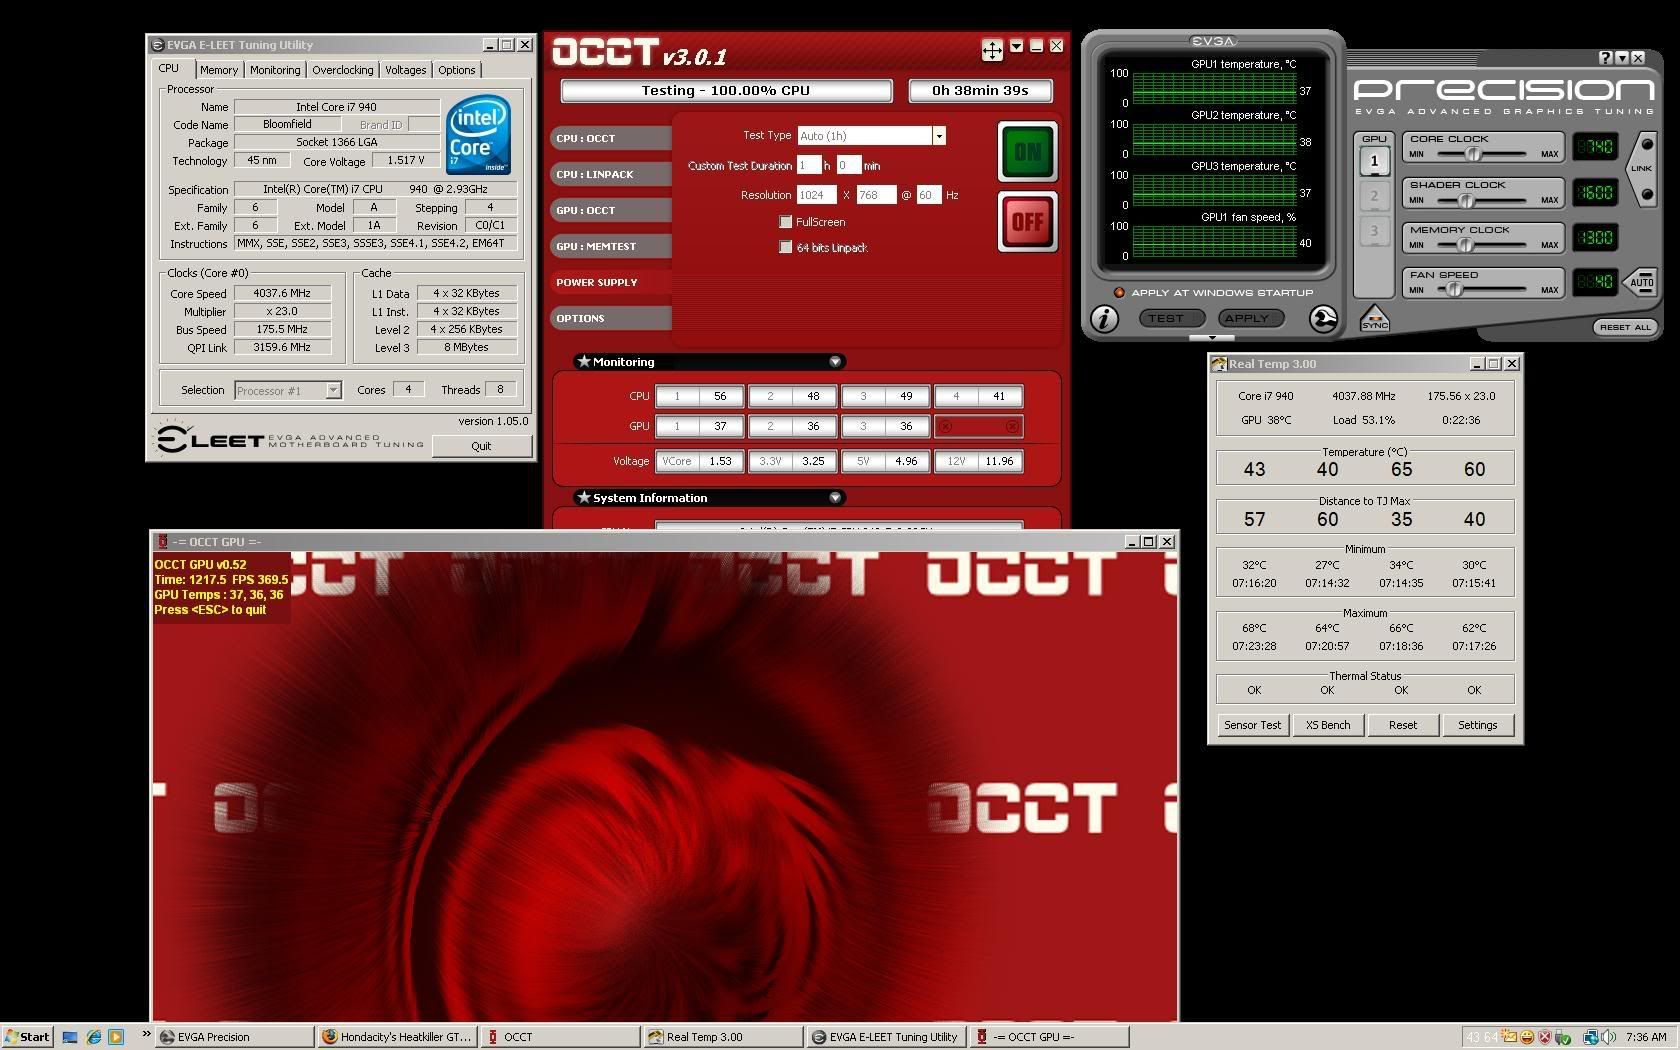This screenshot has width=1680, height=1050.
Task: Click the help question mark in Precision
Action: coord(1606,58)
